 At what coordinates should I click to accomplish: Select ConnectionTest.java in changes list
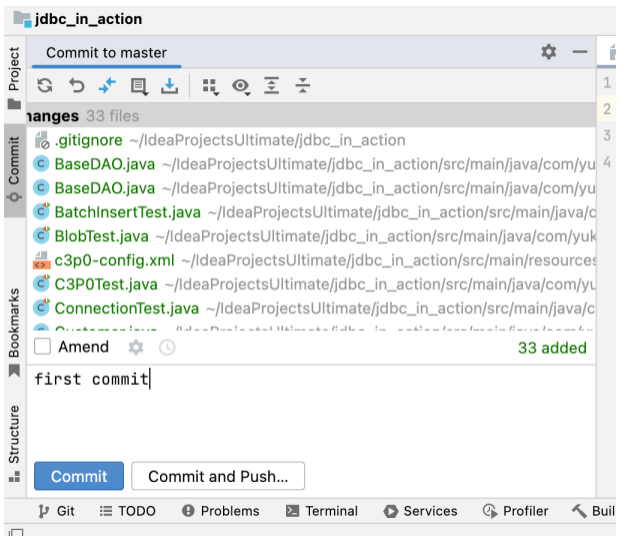311,308
